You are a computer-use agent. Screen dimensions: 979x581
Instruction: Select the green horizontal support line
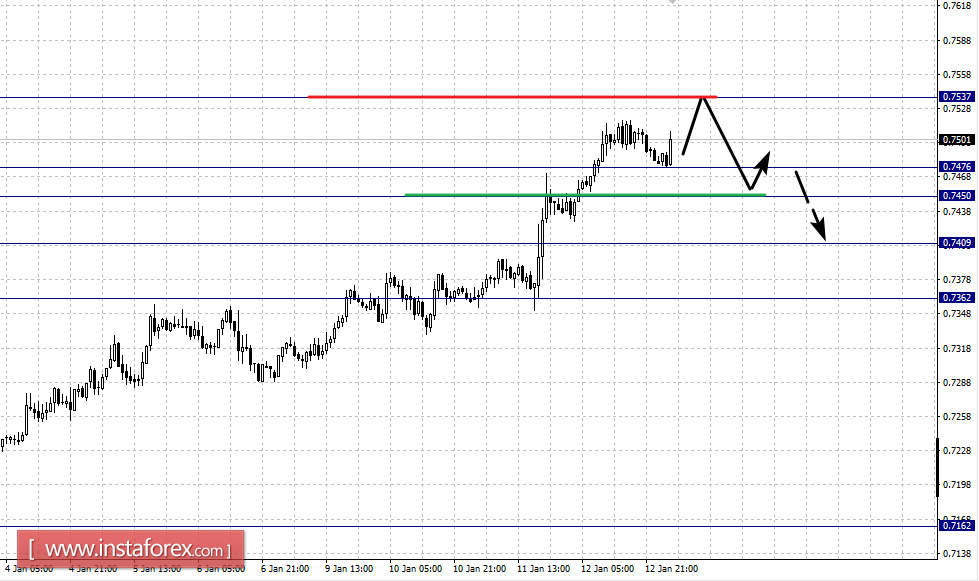(x=585, y=195)
